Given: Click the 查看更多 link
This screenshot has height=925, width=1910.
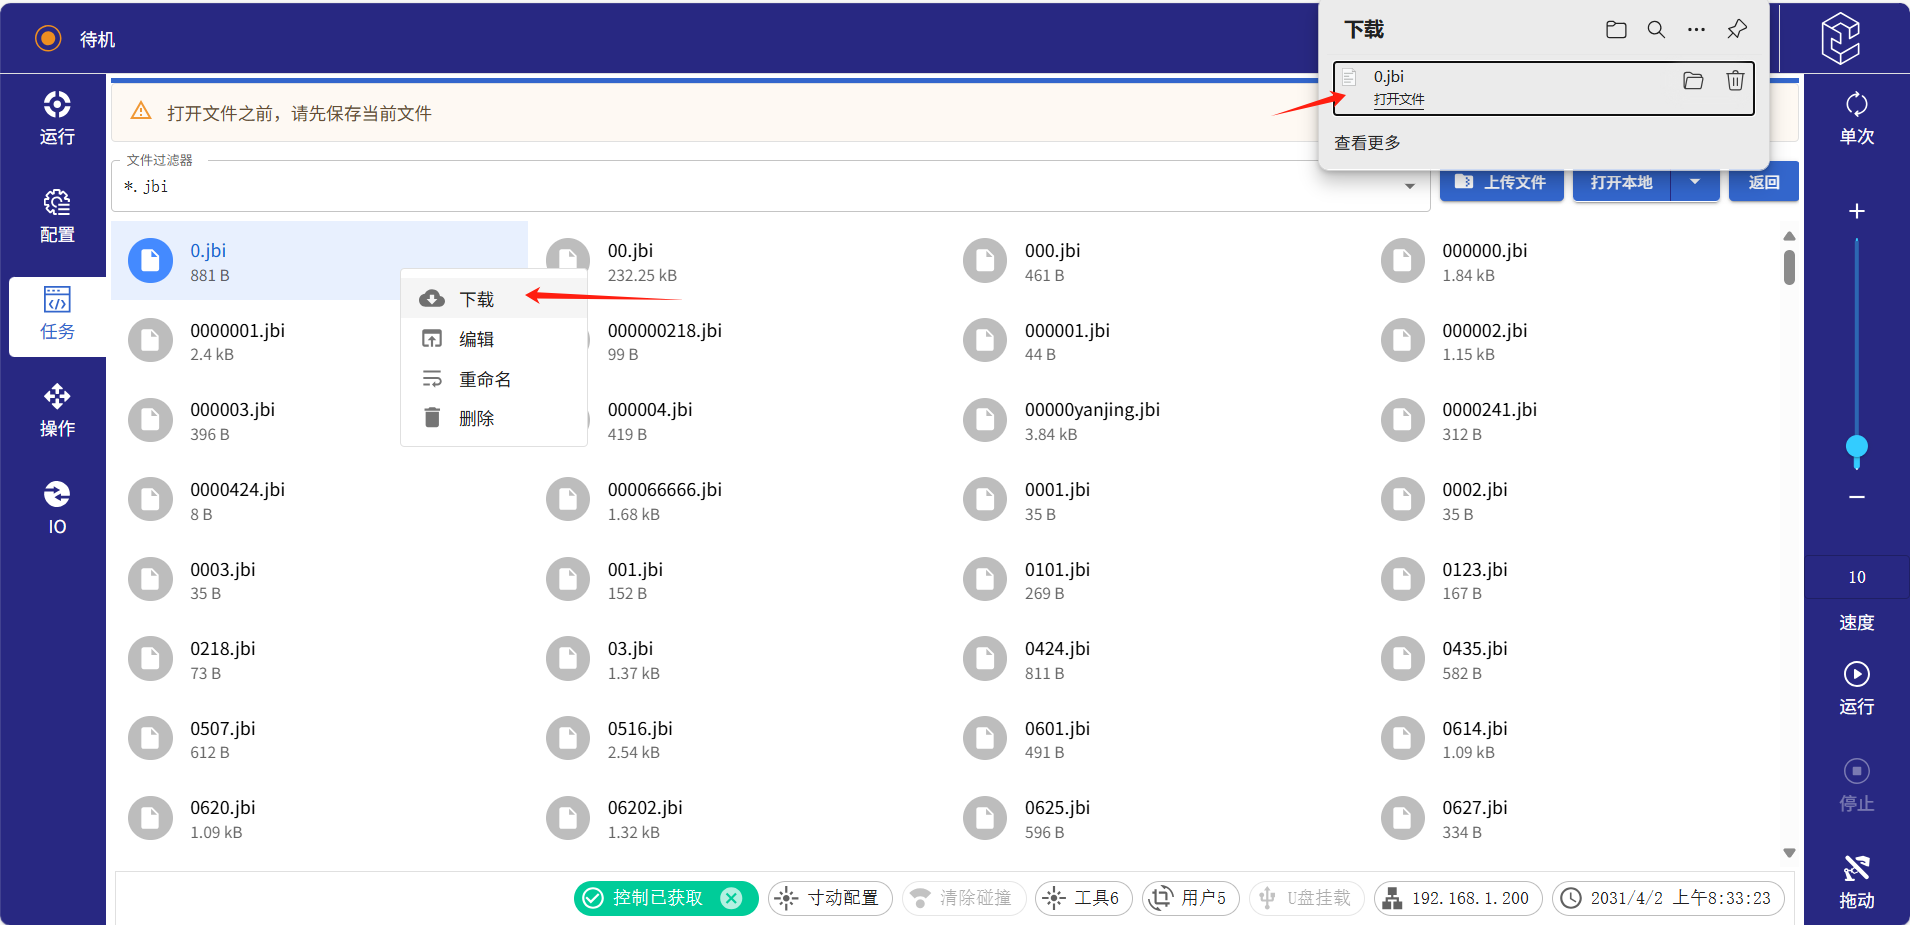Looking at the screenshot, I should pyautogui.click(x=1367, y=143).
